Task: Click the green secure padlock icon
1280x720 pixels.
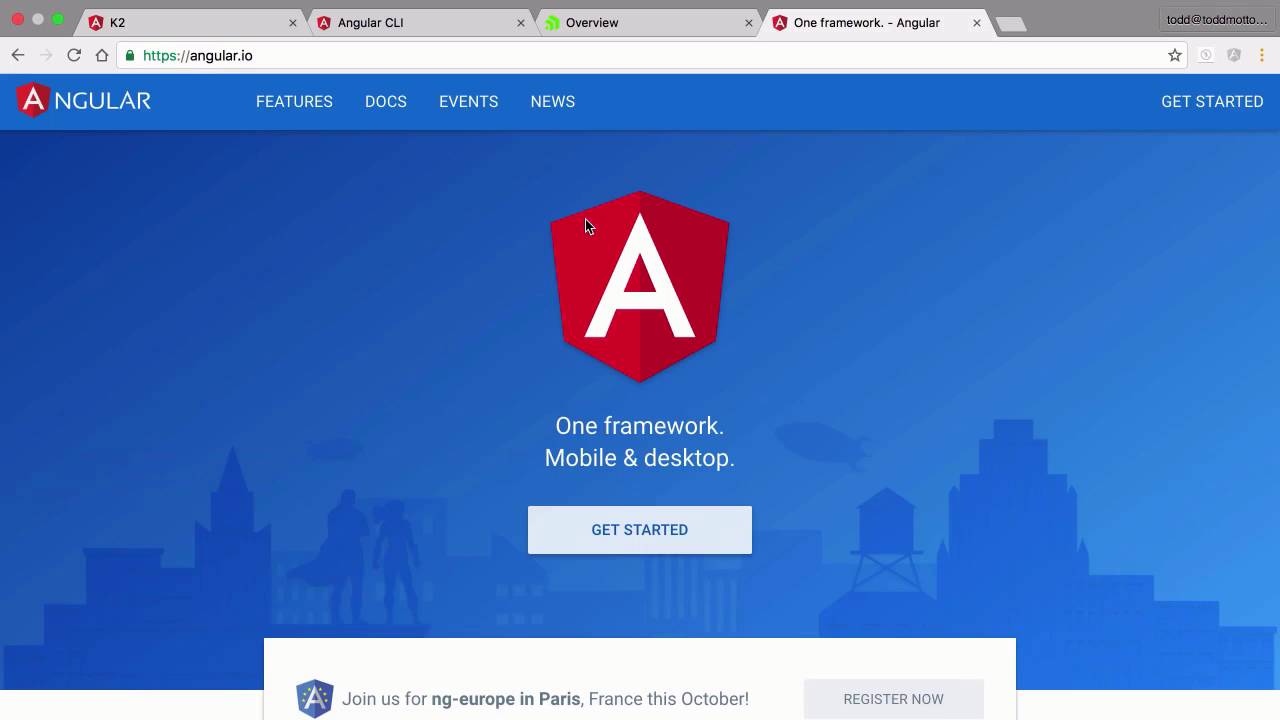Action: click(x=130, y=55)
